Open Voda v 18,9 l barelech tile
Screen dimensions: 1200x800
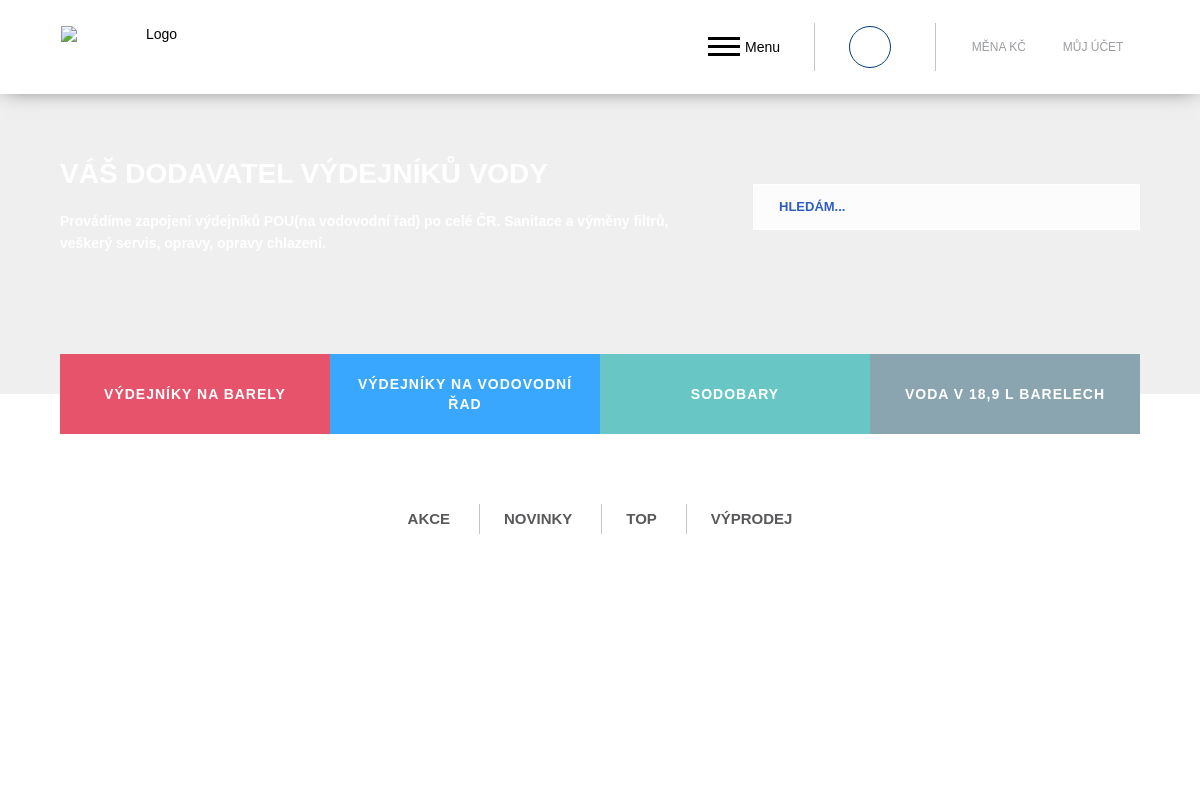pos(1005,394)
